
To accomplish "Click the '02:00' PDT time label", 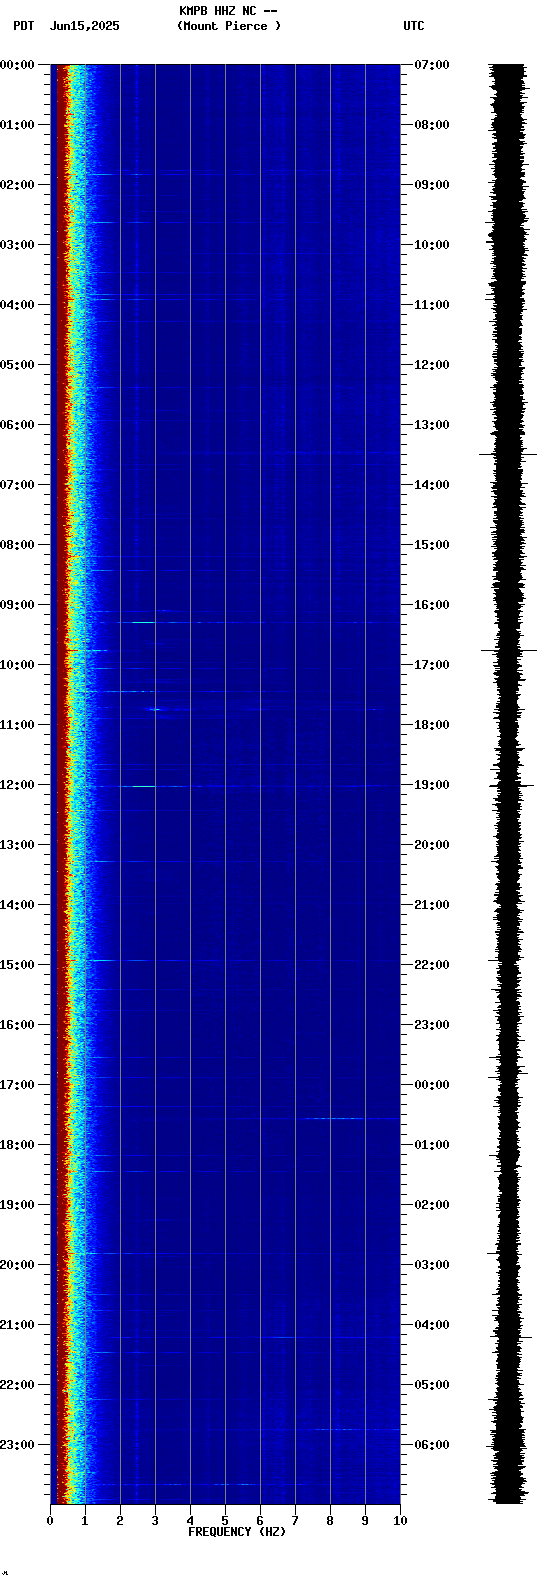I will [x=17, y=185].
